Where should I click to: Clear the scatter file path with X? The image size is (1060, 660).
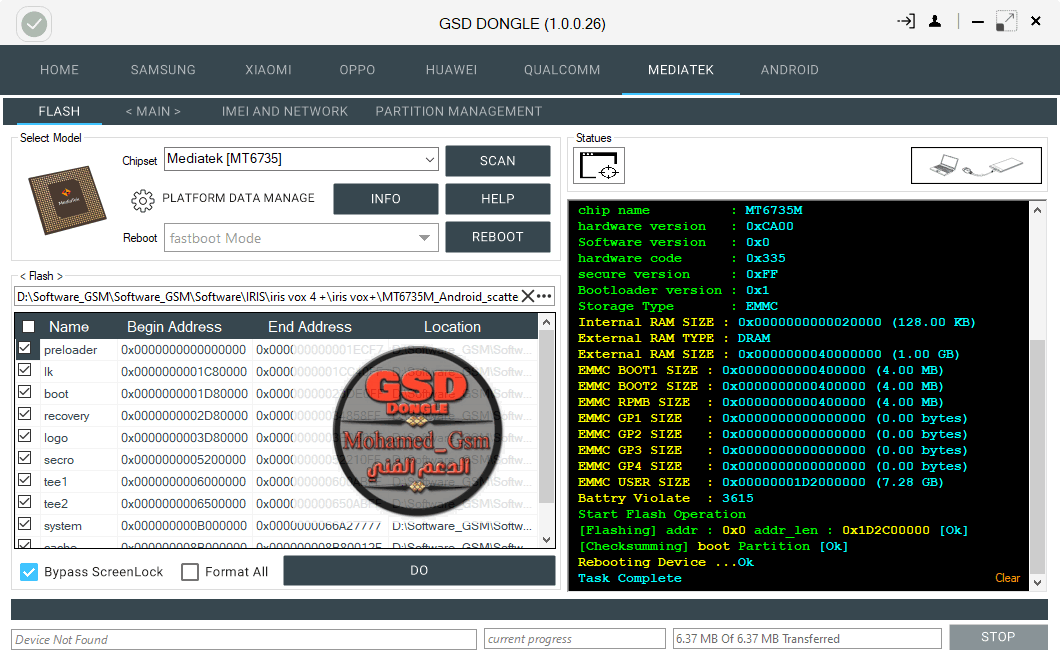[x=527, y=296]
